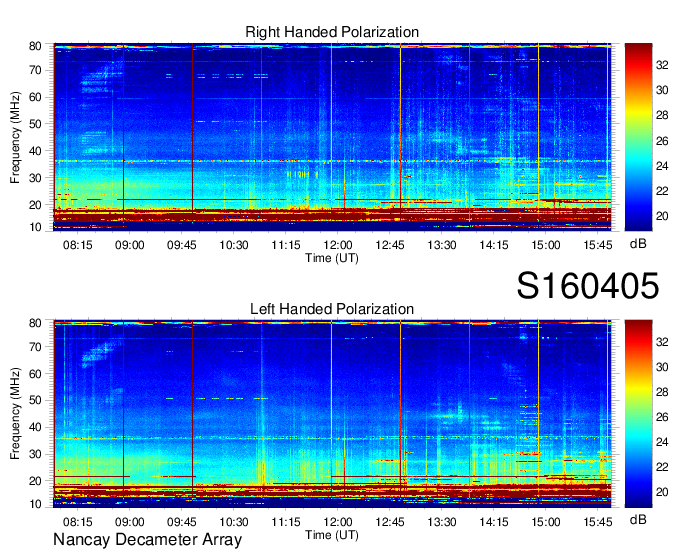680x552 pixels.
Task: Click the "15:00" time tick of Left Handed plot
Action: pyautogui.click(x=546, y=522)
